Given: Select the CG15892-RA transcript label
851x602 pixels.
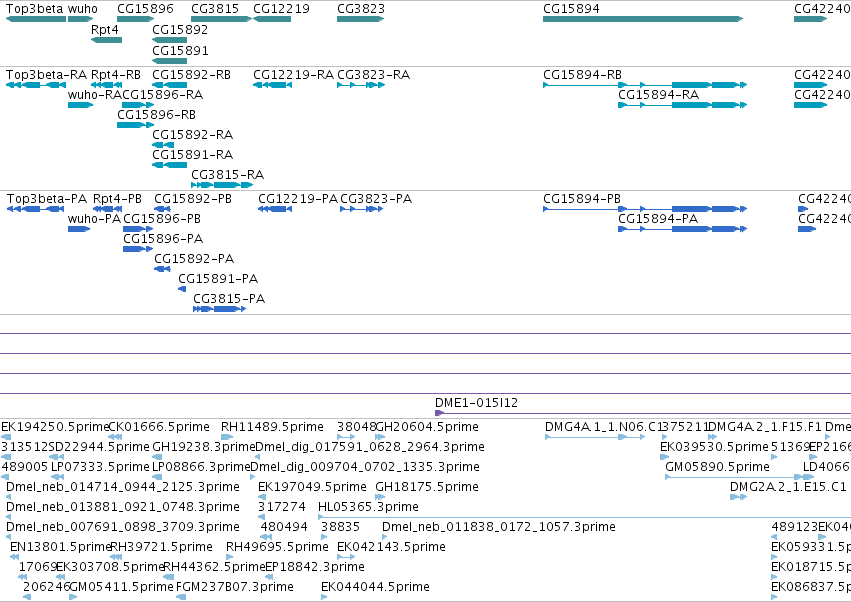Looking at the screenshot, I should click(x=193, y=135).
